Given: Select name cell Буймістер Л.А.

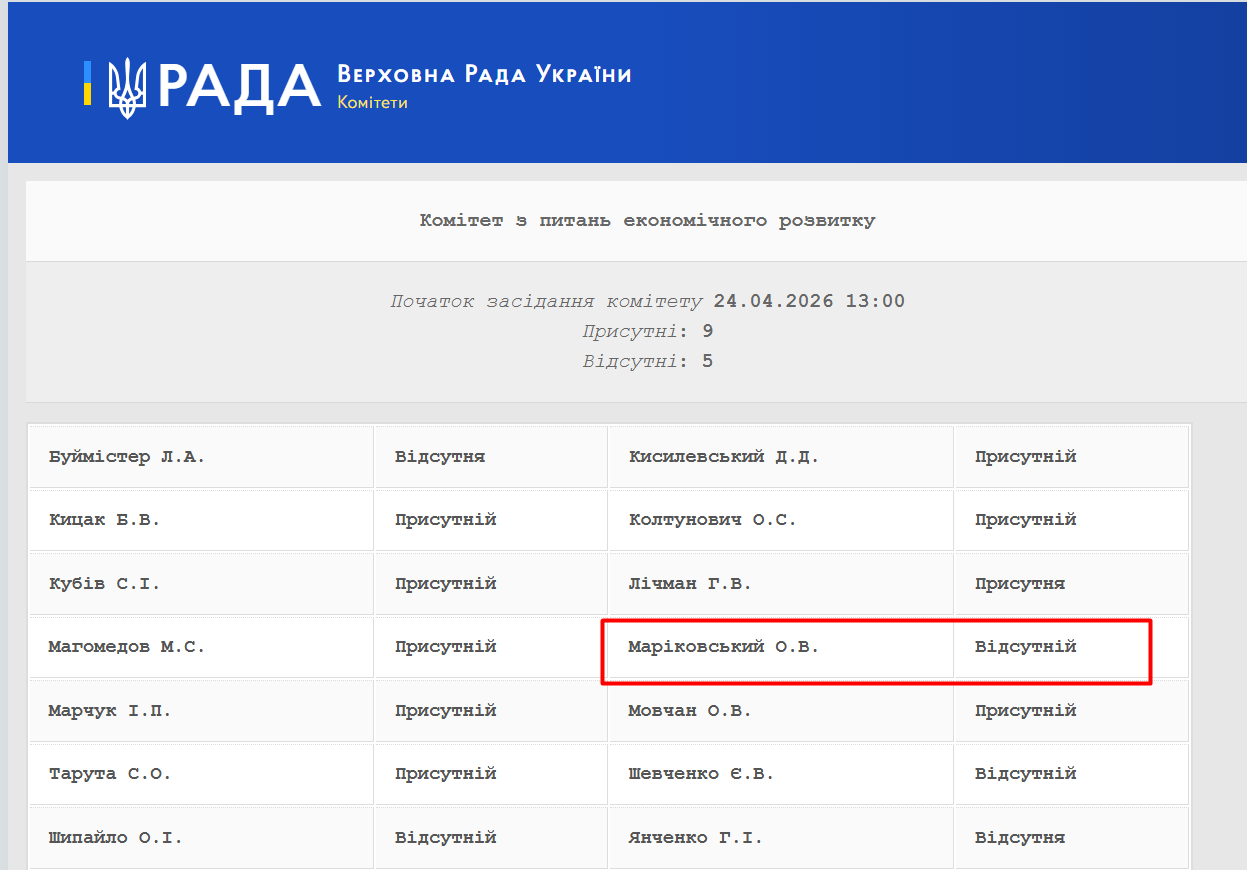Looking at the screenshot, I should pyautogui.click(x=201, y=457).
